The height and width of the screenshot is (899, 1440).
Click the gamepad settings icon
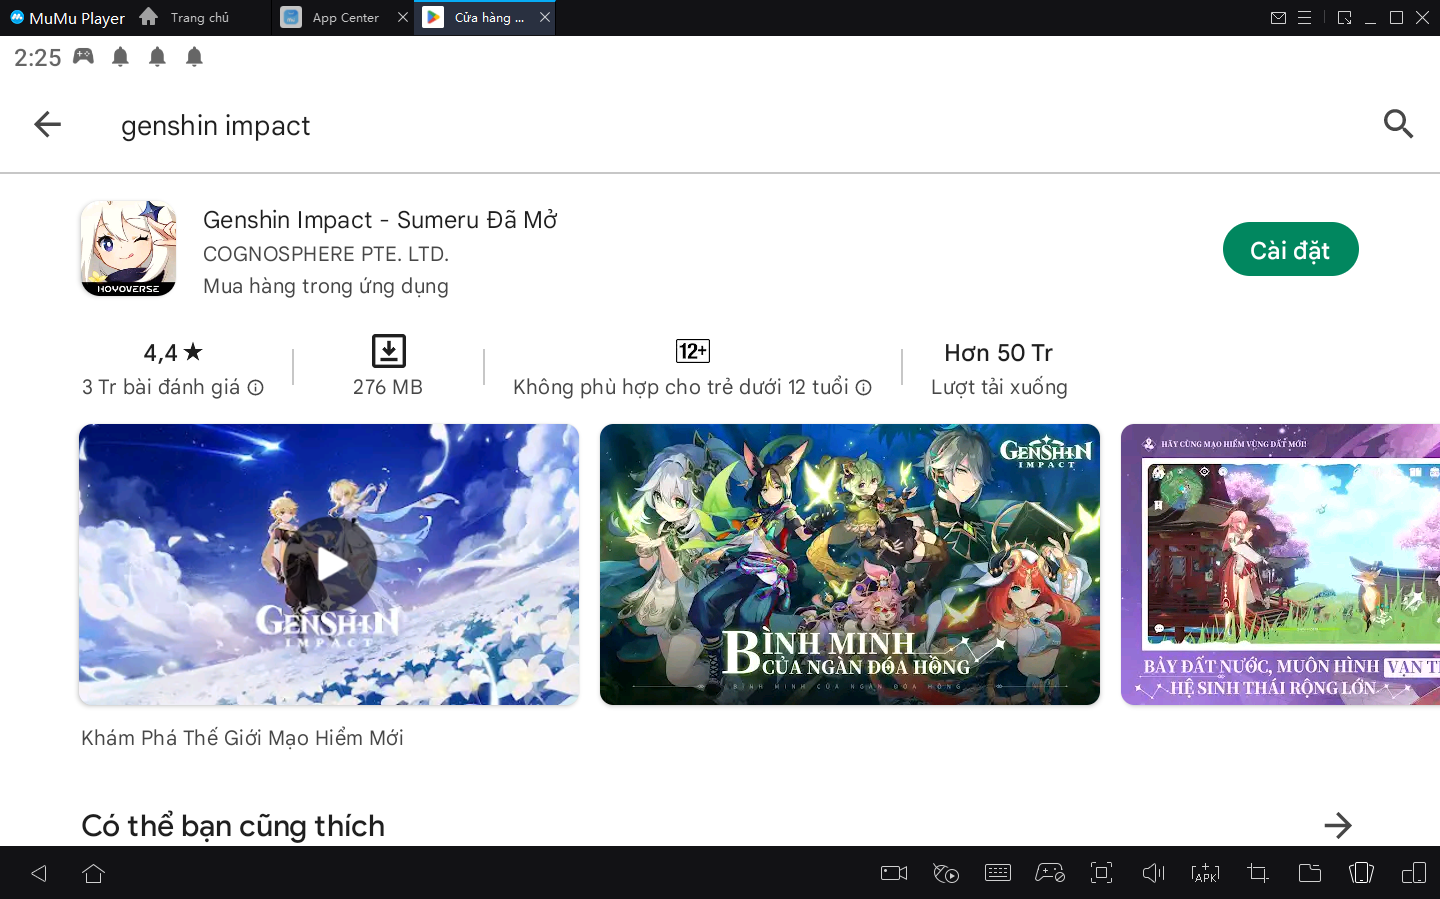pyautogui.click(x=1049, y=873)
